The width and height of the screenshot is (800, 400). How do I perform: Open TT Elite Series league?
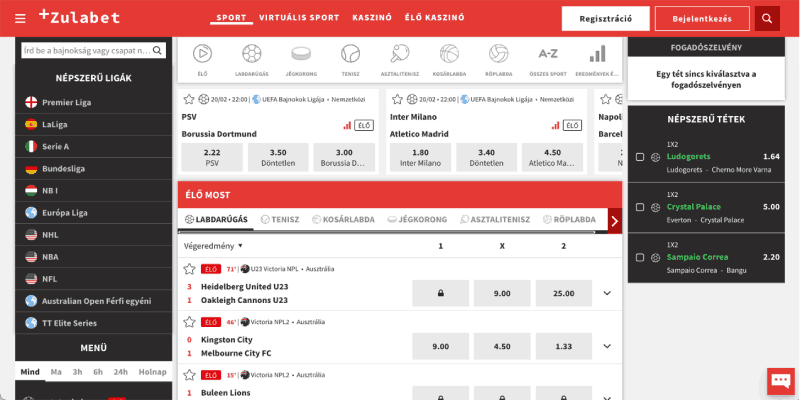coord(93,323)
